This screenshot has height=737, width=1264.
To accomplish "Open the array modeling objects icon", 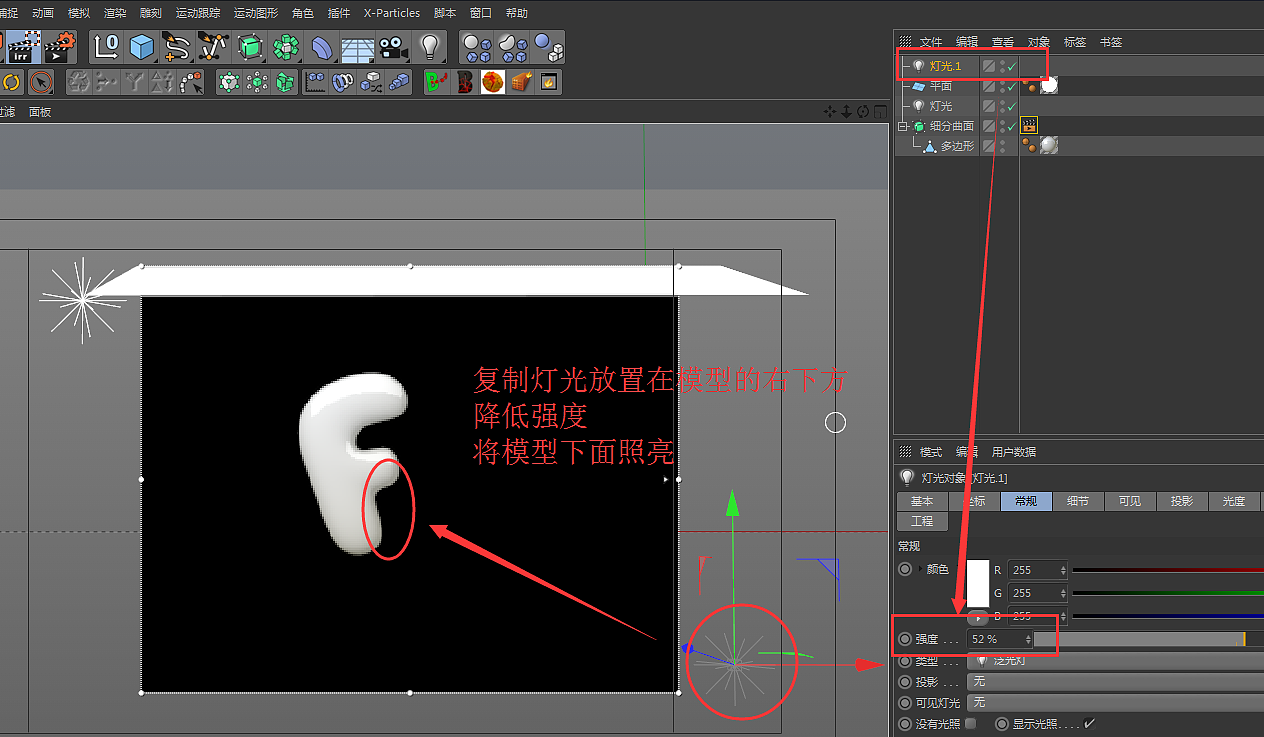I will click(286, 46).
